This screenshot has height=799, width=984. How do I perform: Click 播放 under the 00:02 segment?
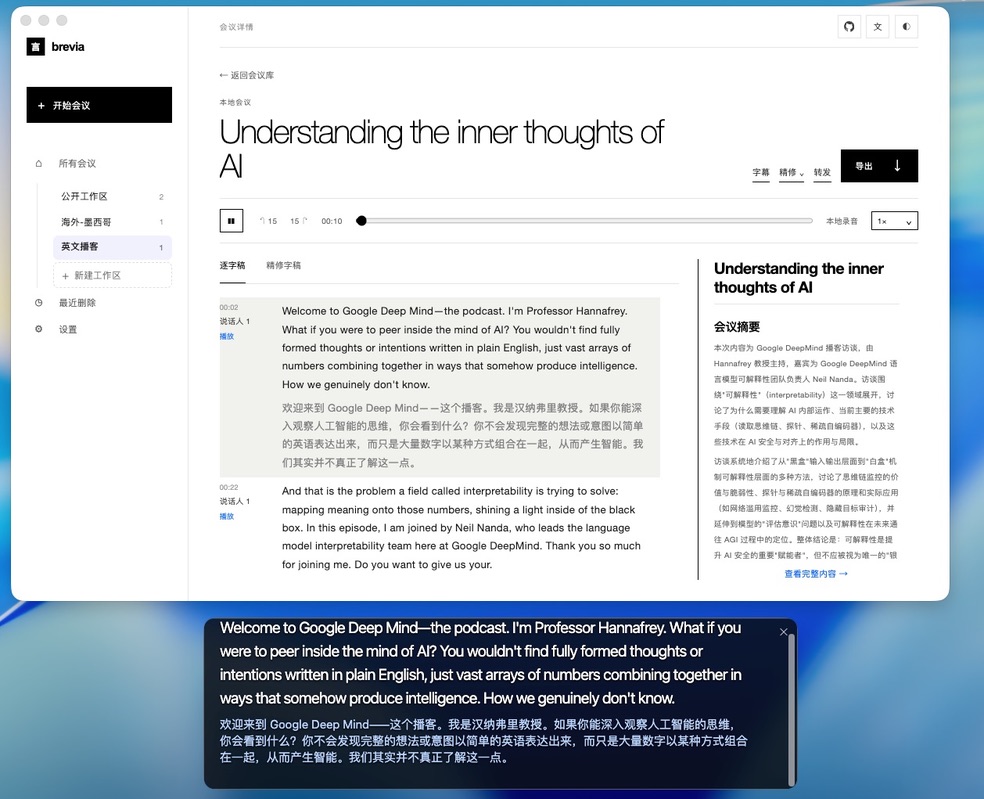coord(227,336)
